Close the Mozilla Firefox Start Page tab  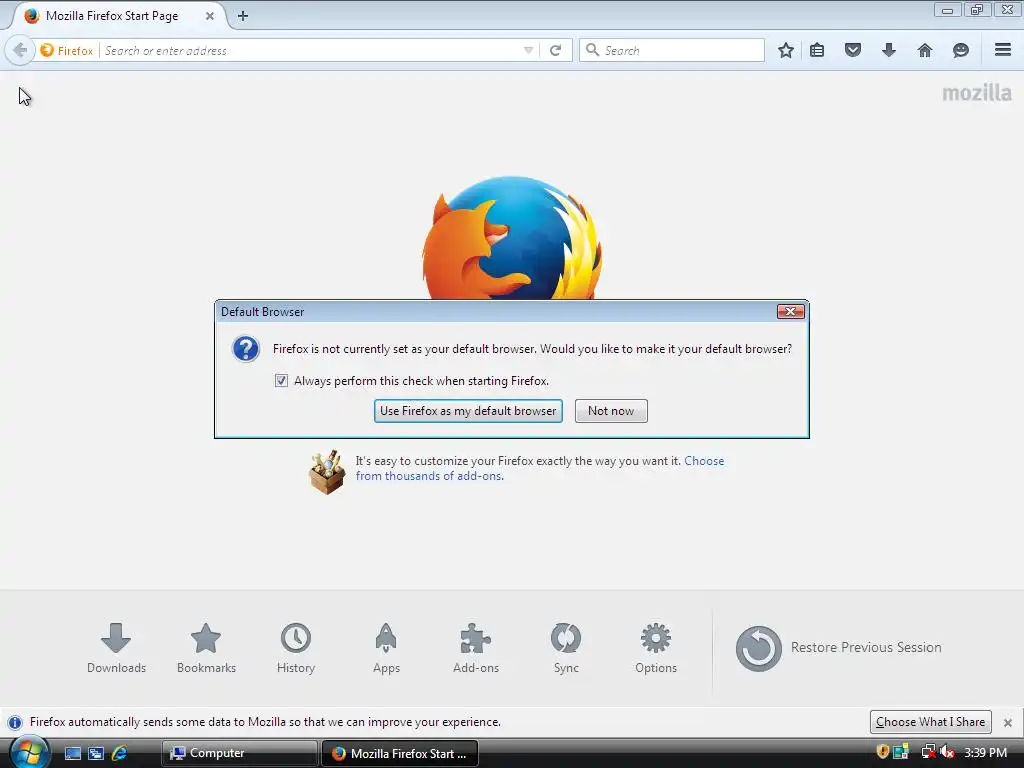(x=210, y=16)
